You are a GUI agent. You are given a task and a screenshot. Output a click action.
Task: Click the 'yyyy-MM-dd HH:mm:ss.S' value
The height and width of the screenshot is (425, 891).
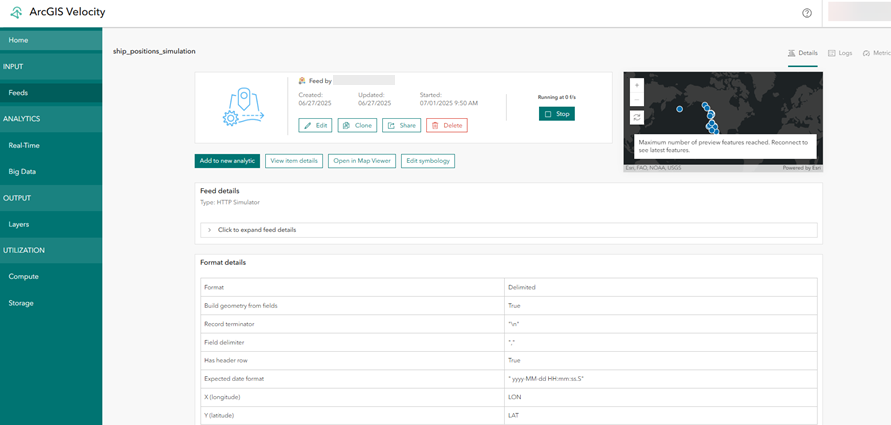point(546,378)
